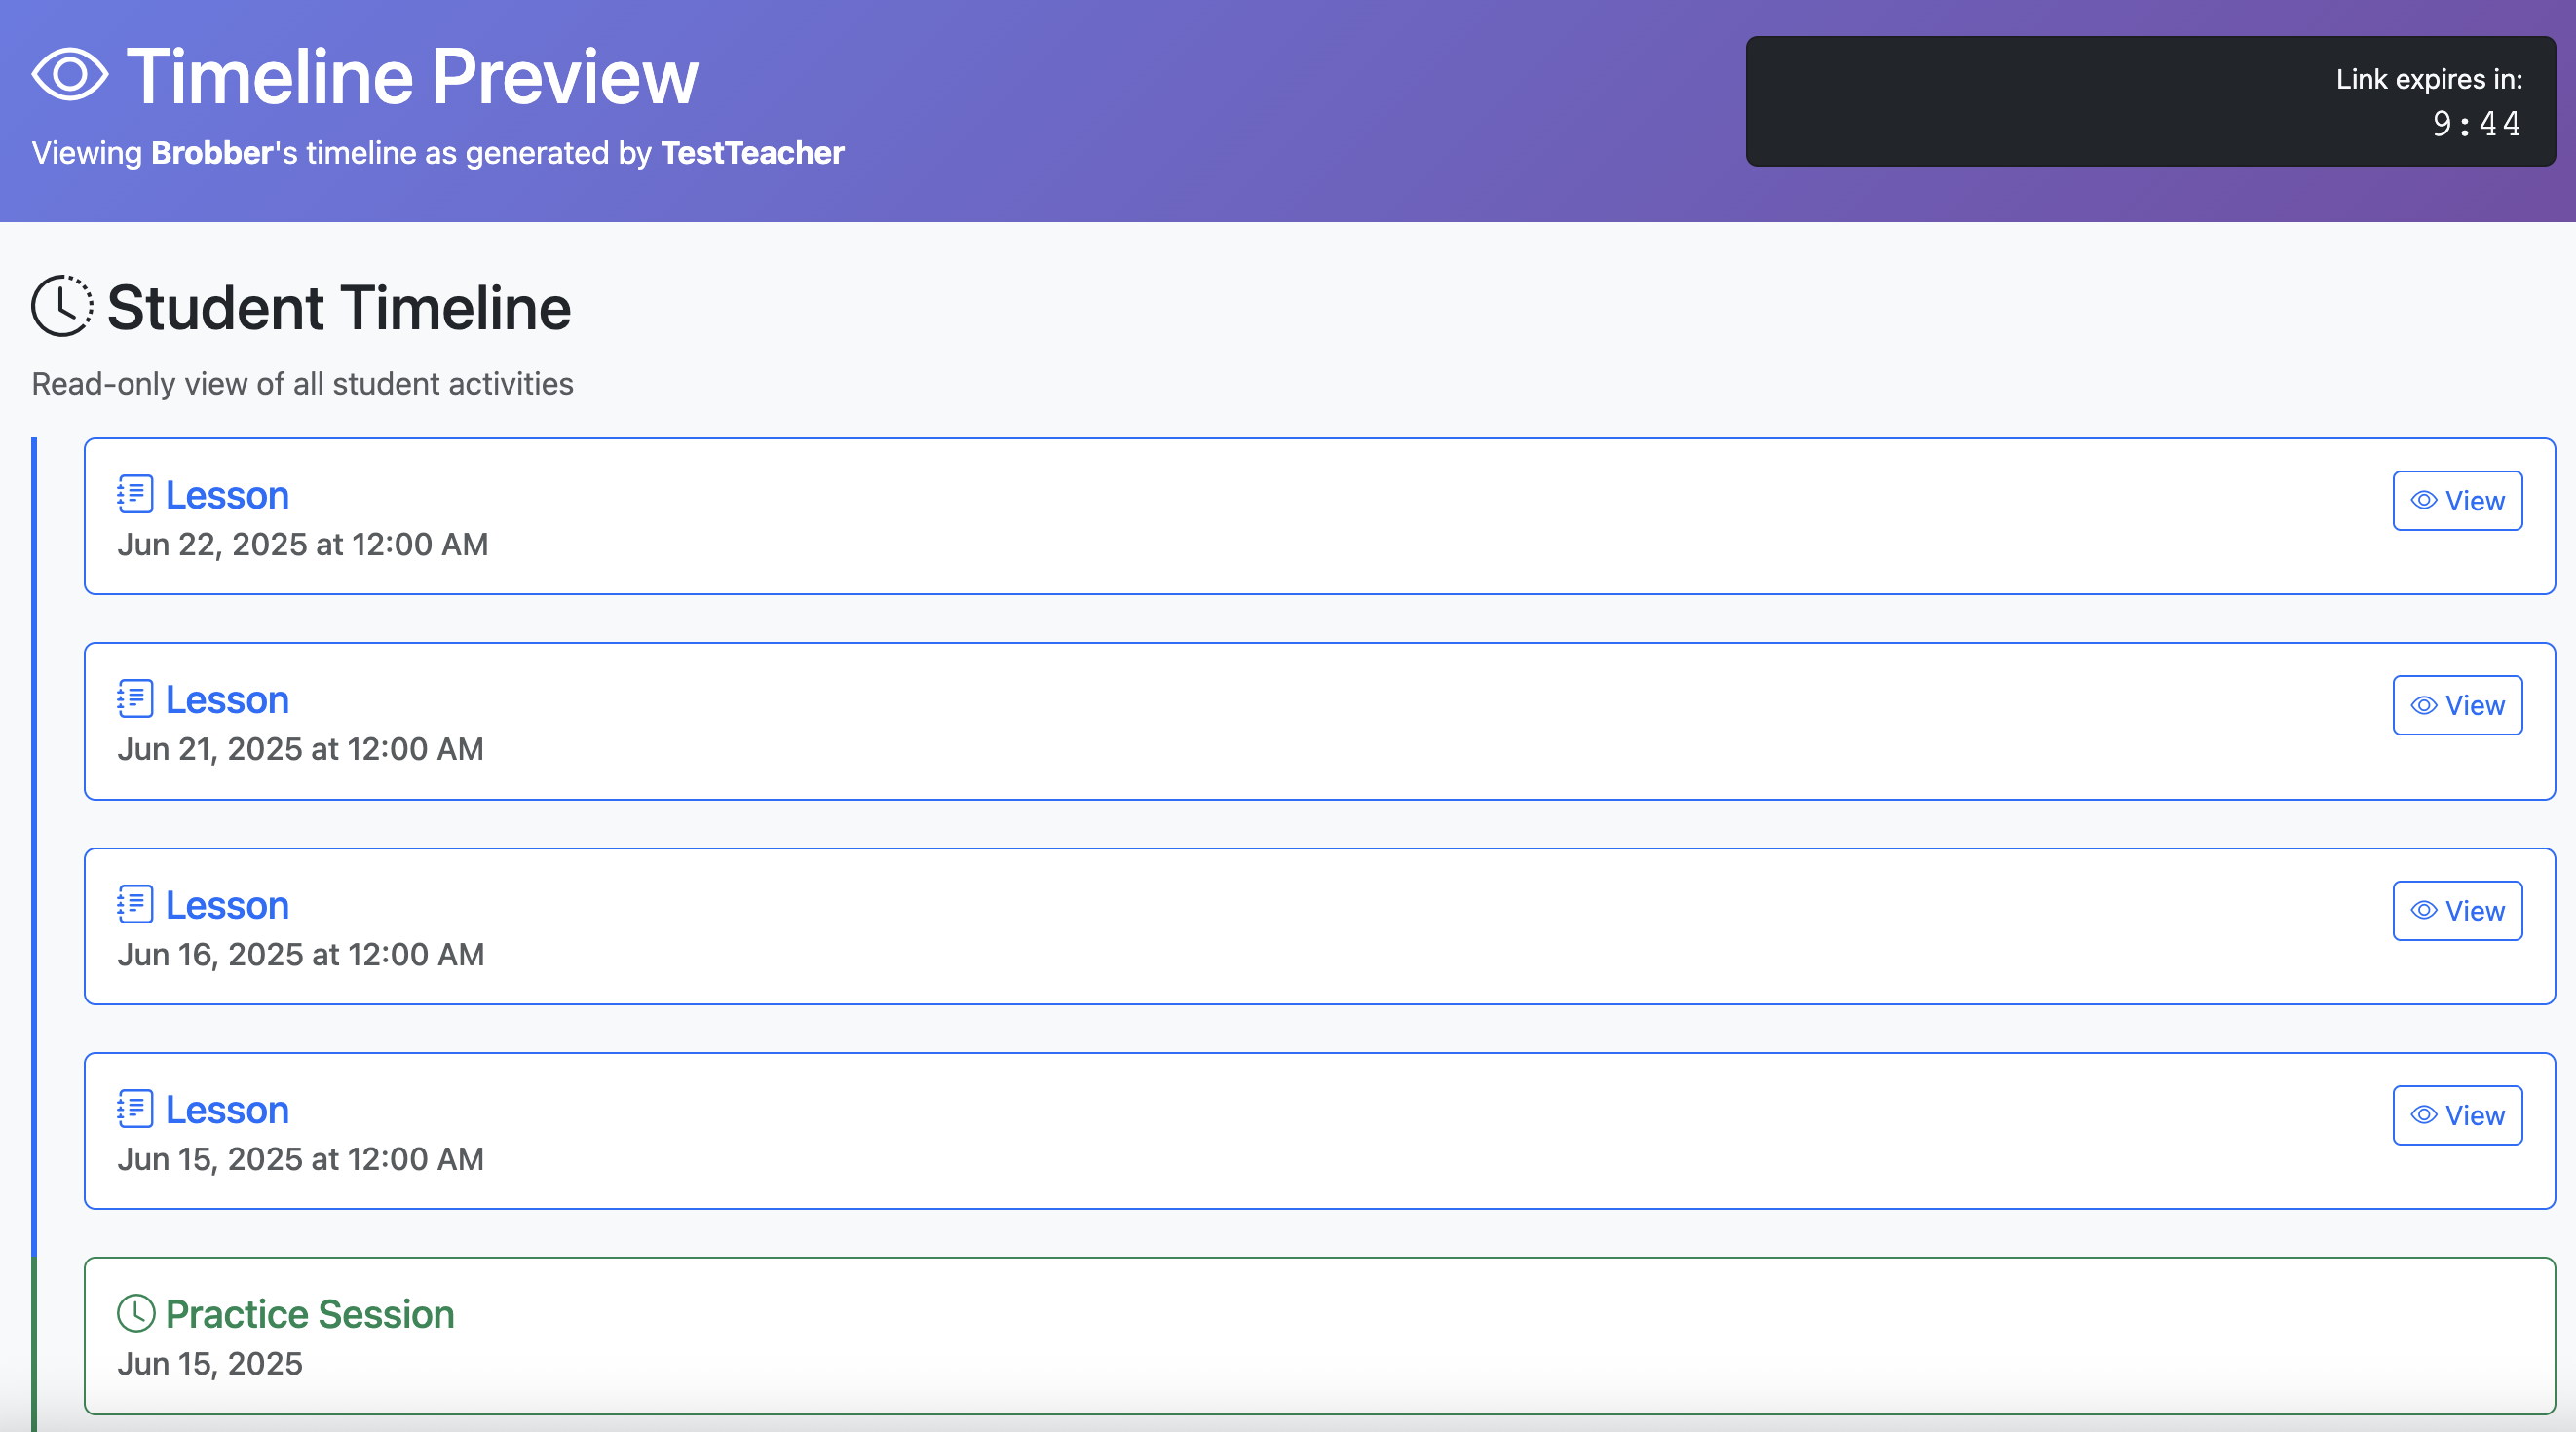View the Jun 15, 2025 lesson
Screen dimensions: 2576x1432
click(2457, 1116)
